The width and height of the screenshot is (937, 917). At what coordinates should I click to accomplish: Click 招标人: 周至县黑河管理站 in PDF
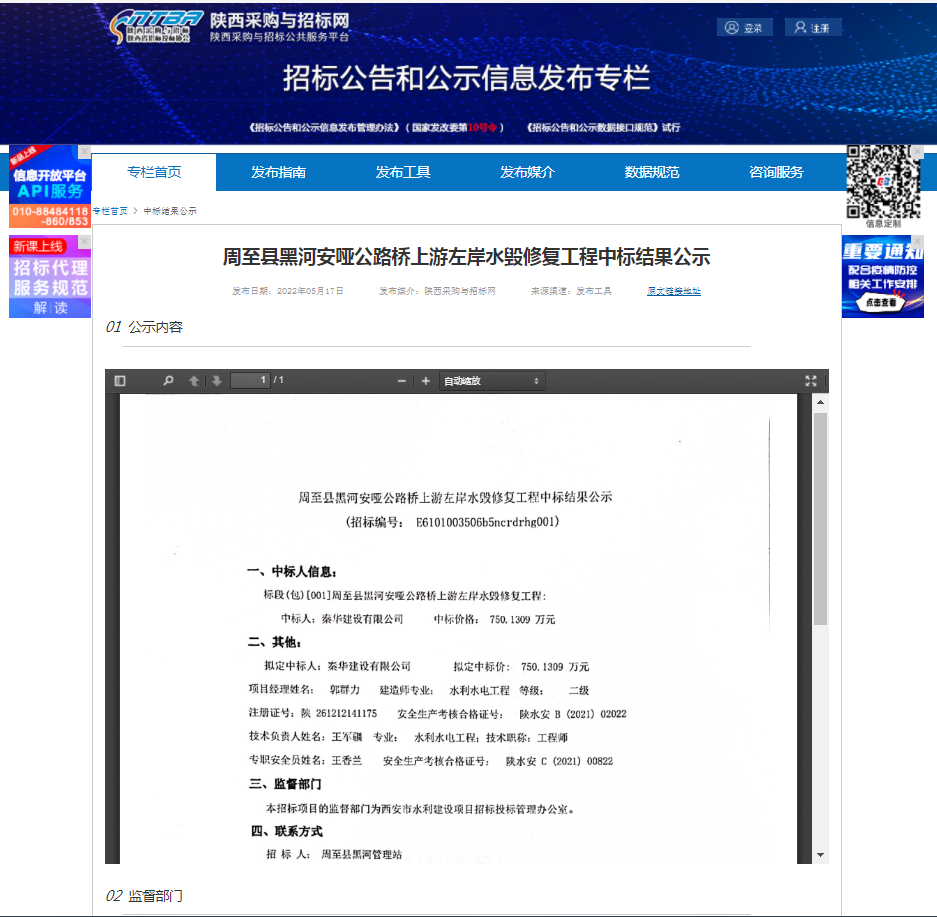coord(334,854)
